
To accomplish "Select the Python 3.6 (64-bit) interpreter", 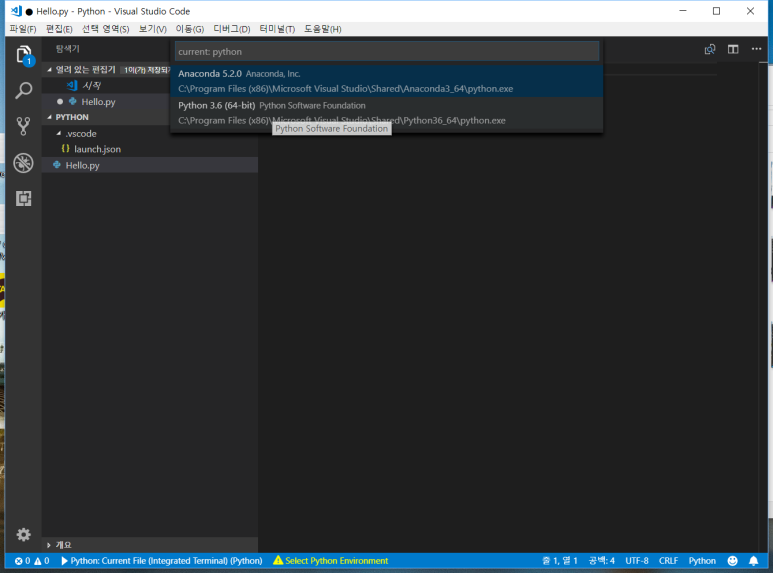I will click(x=386, y=113).
